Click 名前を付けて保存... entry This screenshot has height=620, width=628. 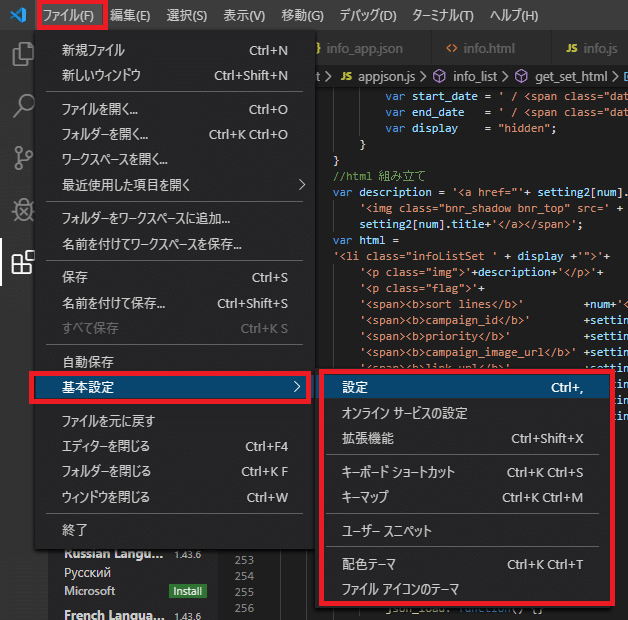click(175, 303)
